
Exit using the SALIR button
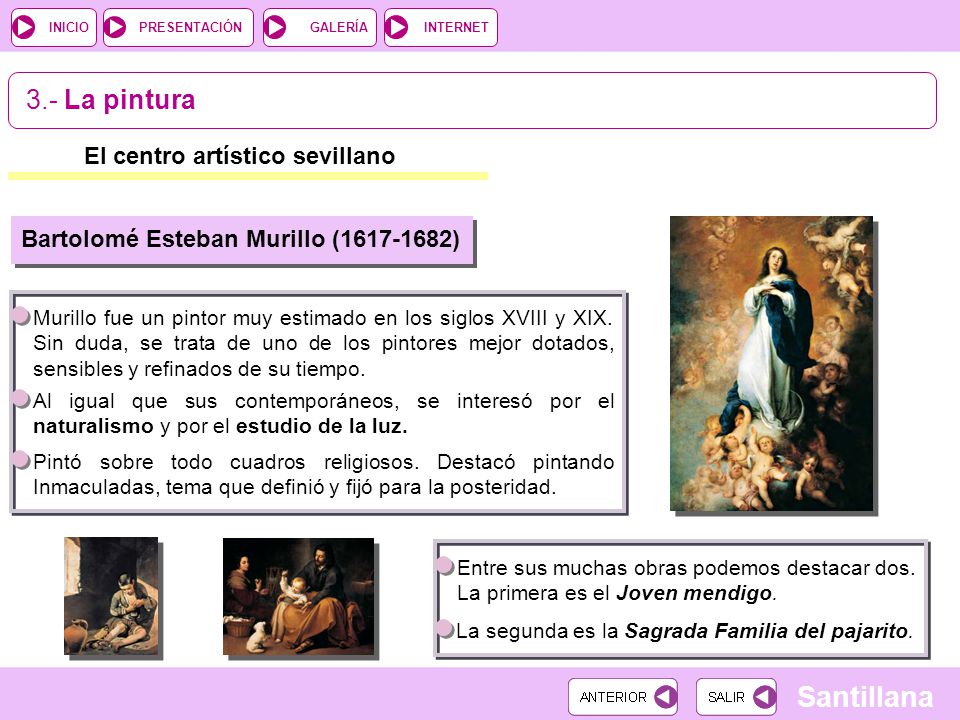pos(737,697)
